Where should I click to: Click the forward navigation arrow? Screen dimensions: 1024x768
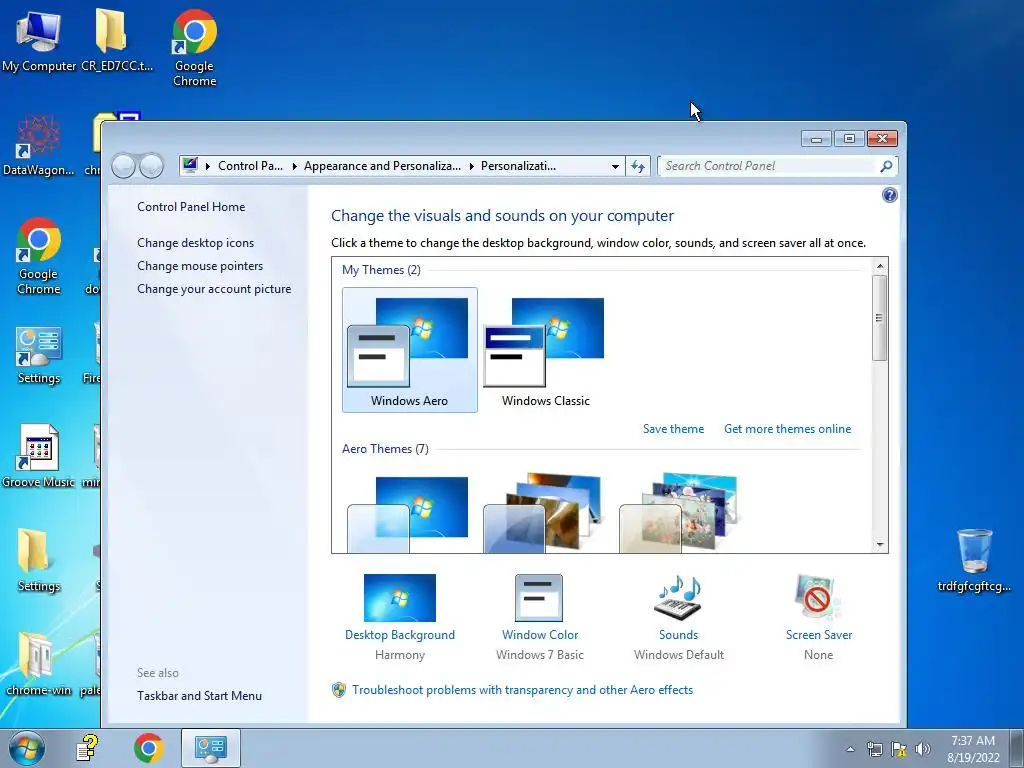pyautogui.click(x=152, y=166)
